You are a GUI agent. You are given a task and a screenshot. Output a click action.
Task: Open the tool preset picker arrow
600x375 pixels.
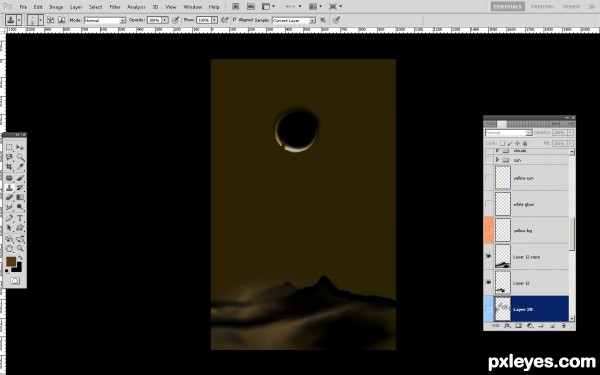pos(19,20)
